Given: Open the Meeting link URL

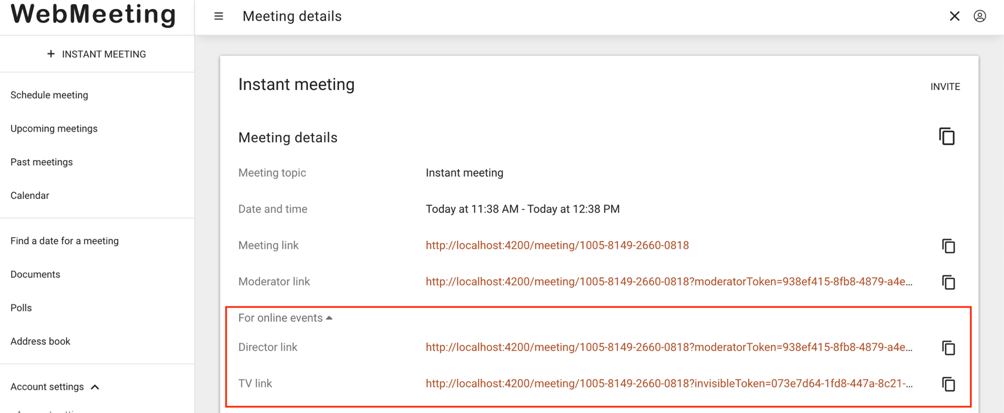Looking at the screenshot, I should click(x=557, y=245).
